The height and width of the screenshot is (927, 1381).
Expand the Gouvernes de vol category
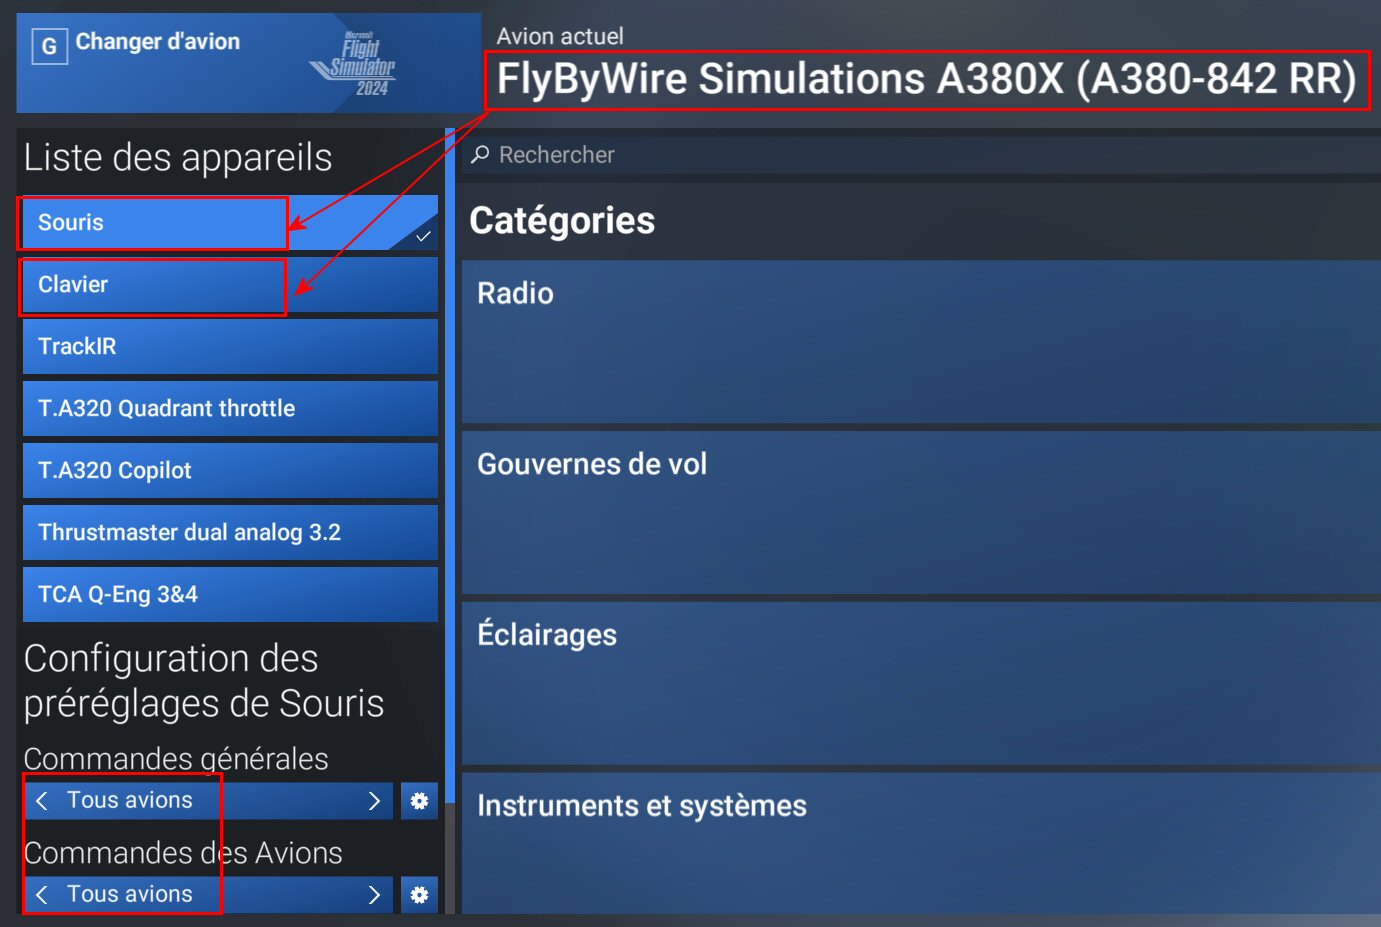[x=921, y=513]
